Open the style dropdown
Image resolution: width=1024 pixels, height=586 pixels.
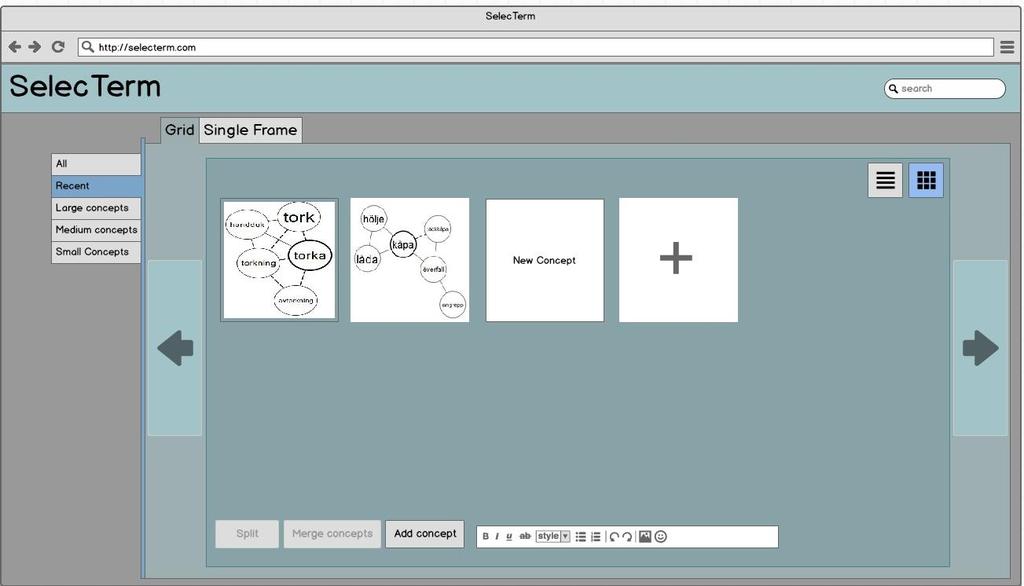tap(553, 536)
